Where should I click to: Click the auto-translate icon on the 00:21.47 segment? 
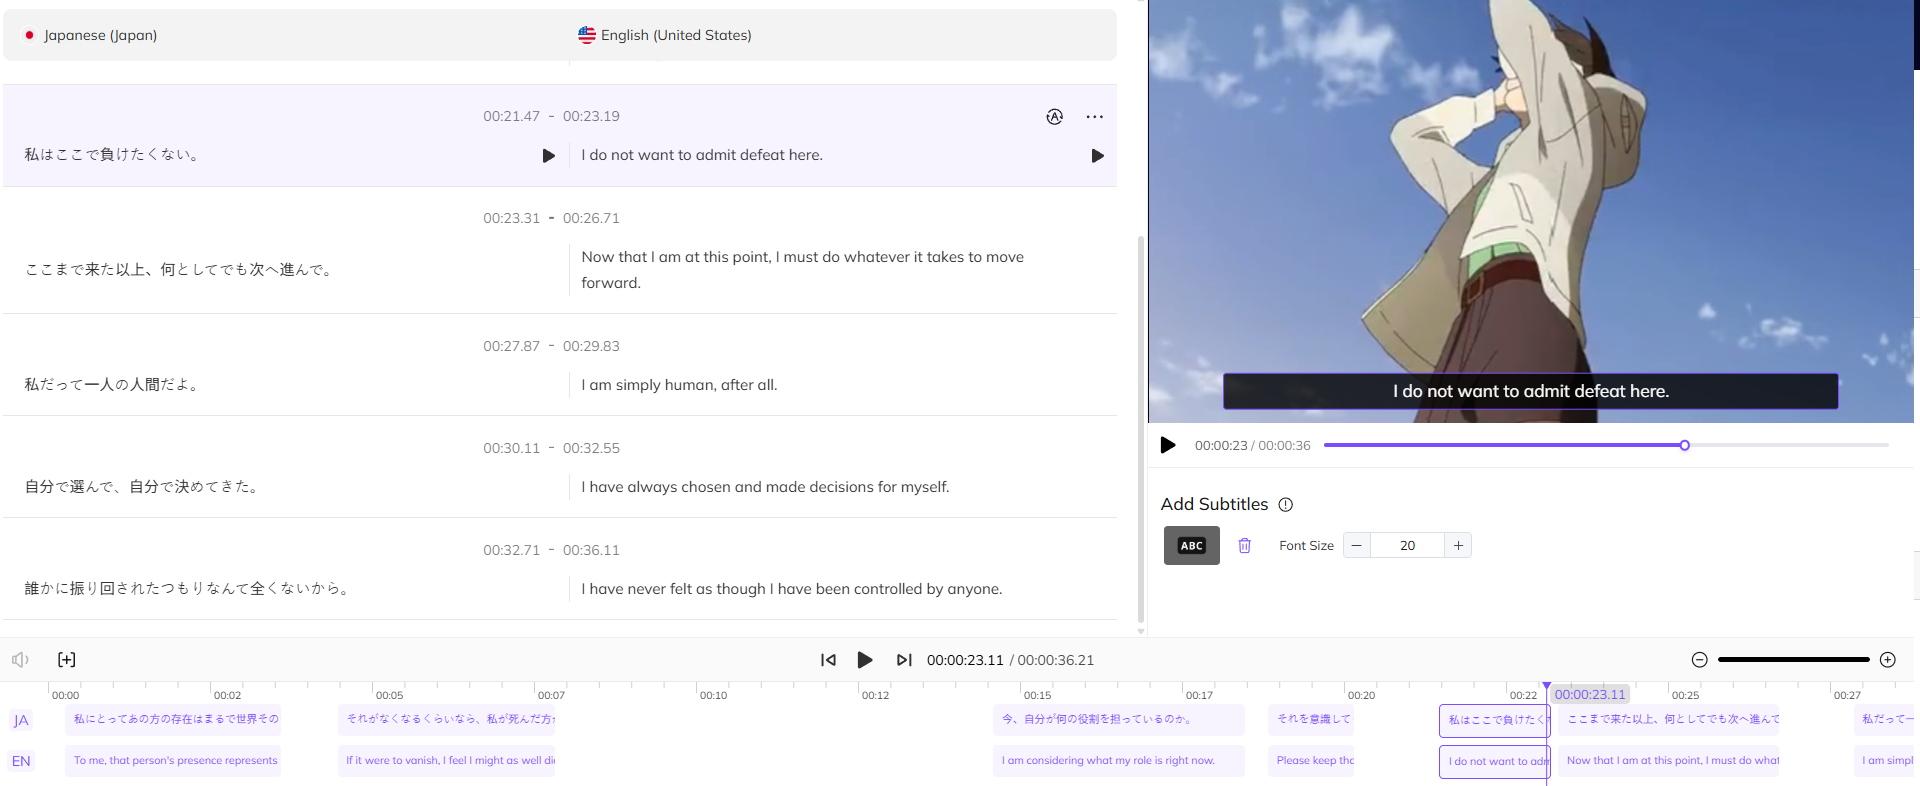[1055, 117]
